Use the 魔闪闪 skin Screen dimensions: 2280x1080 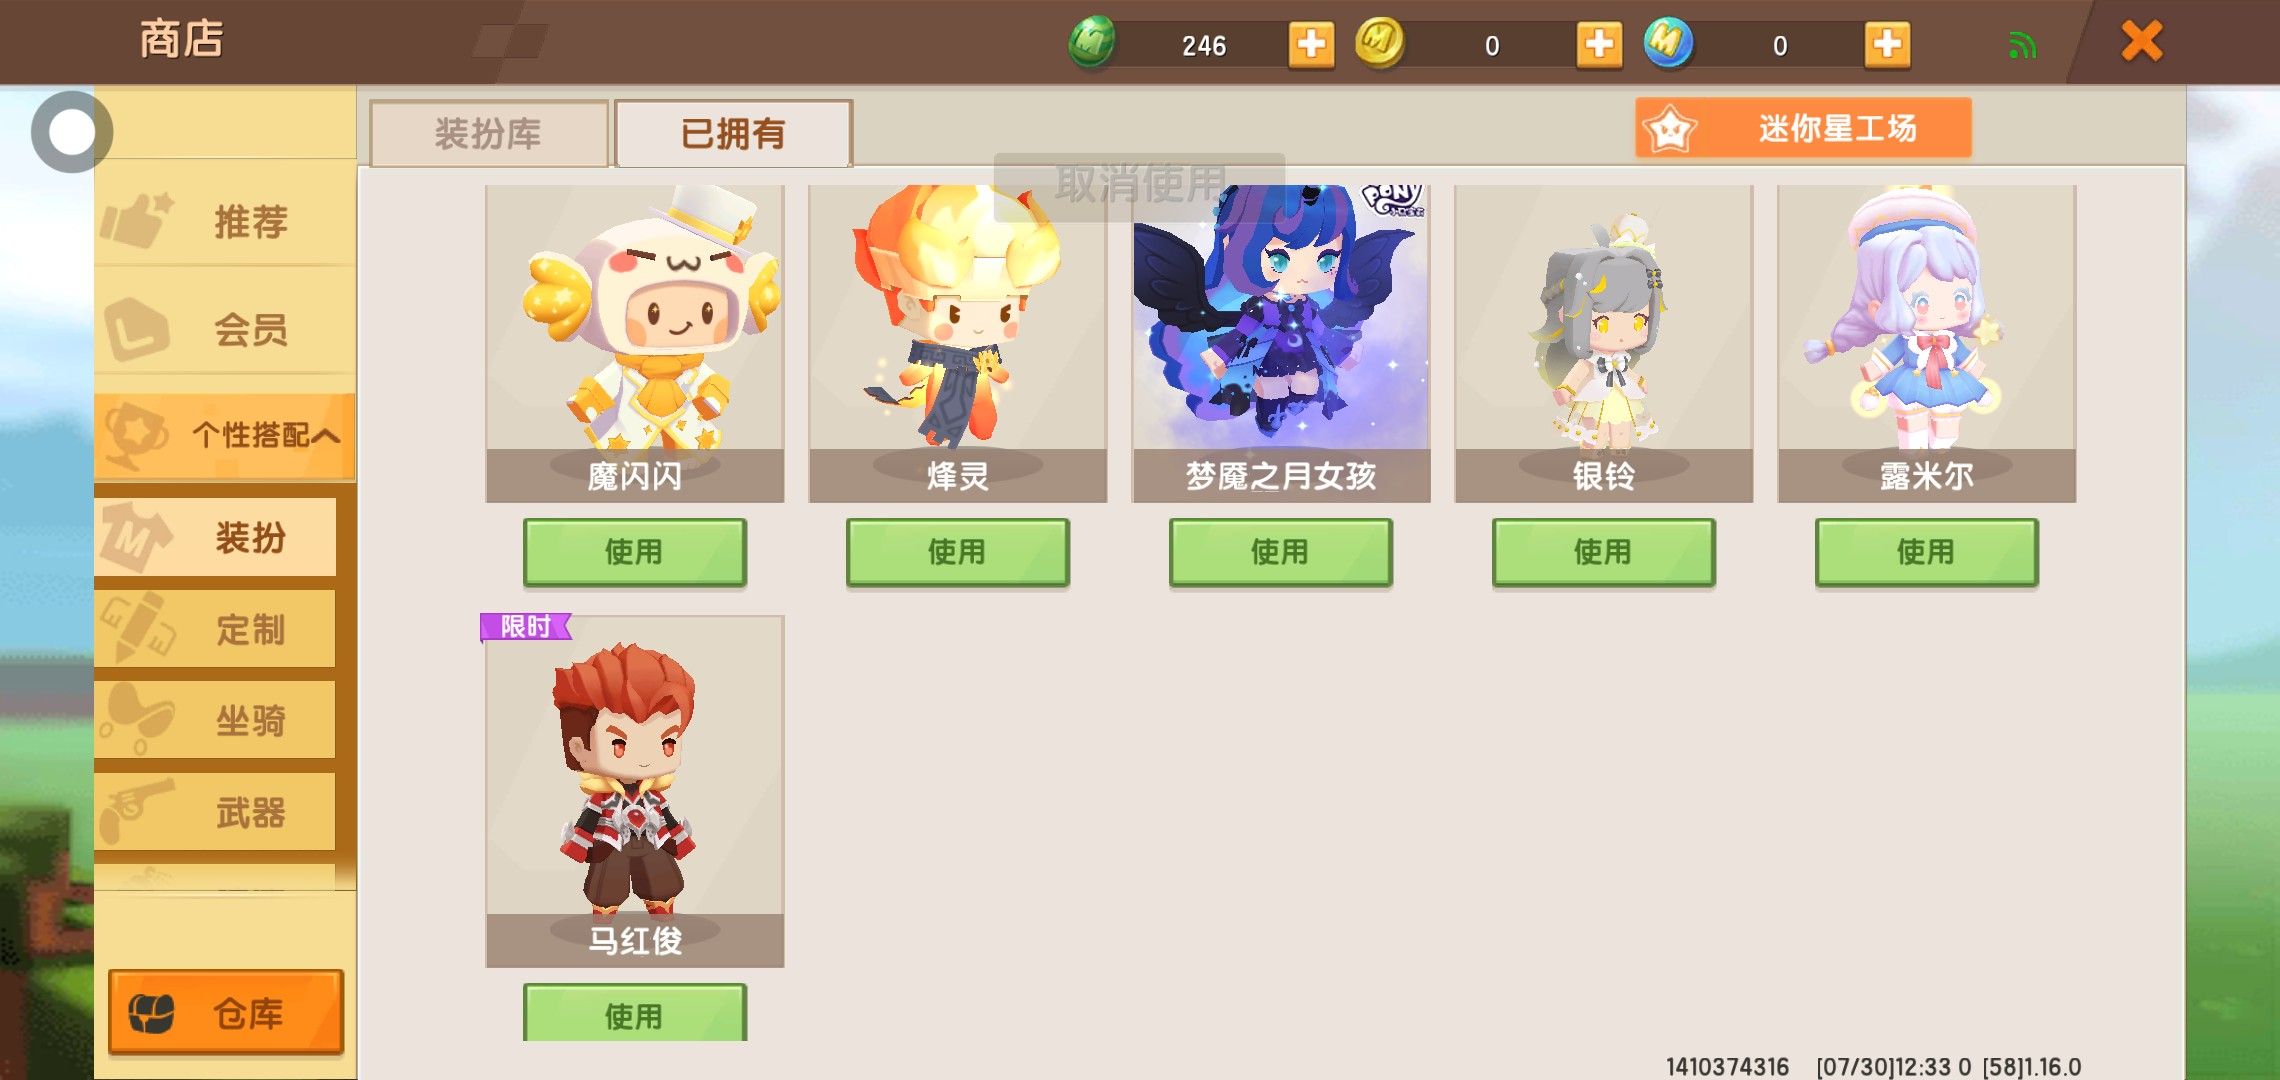coord(634,551)
